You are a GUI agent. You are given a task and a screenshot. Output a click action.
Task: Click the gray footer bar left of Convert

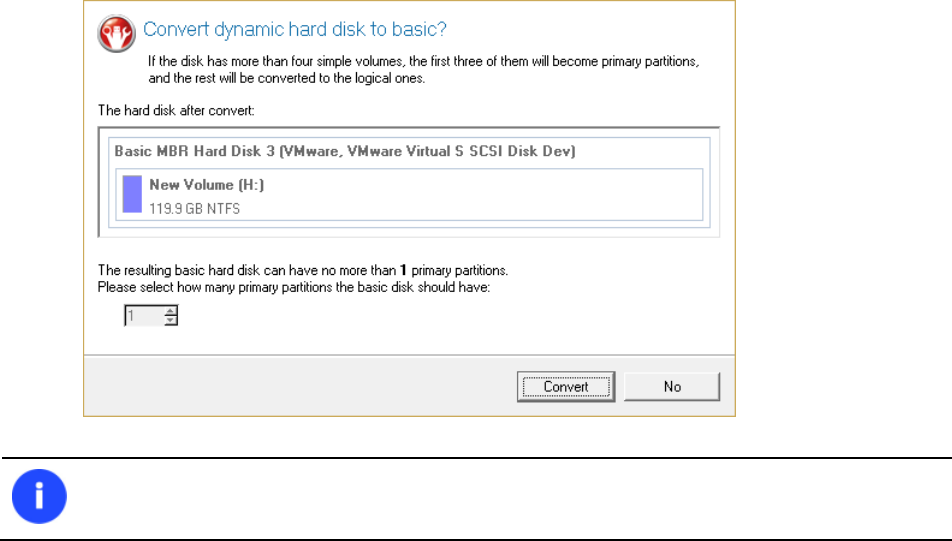tap(300, 387)
